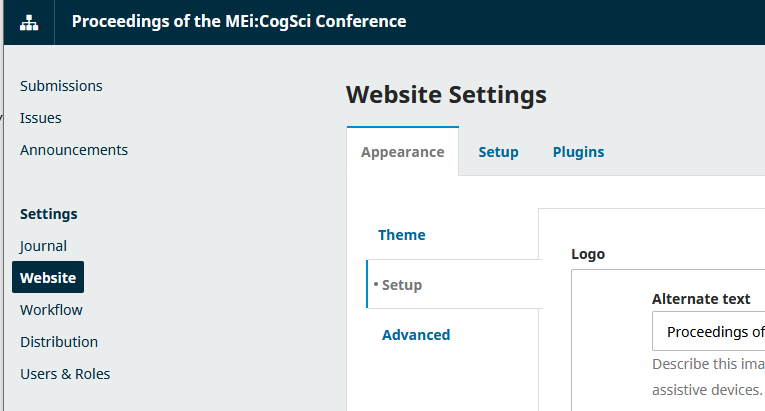765x411 pixels.
Task: Click the Logo section label
Action: (588, 254)
